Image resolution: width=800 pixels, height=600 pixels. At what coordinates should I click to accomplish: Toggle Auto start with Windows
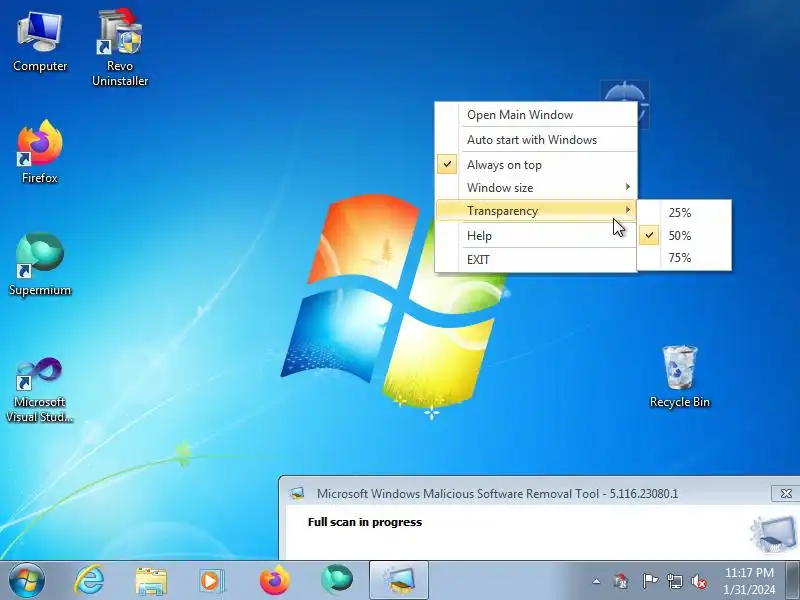(536, 140)
